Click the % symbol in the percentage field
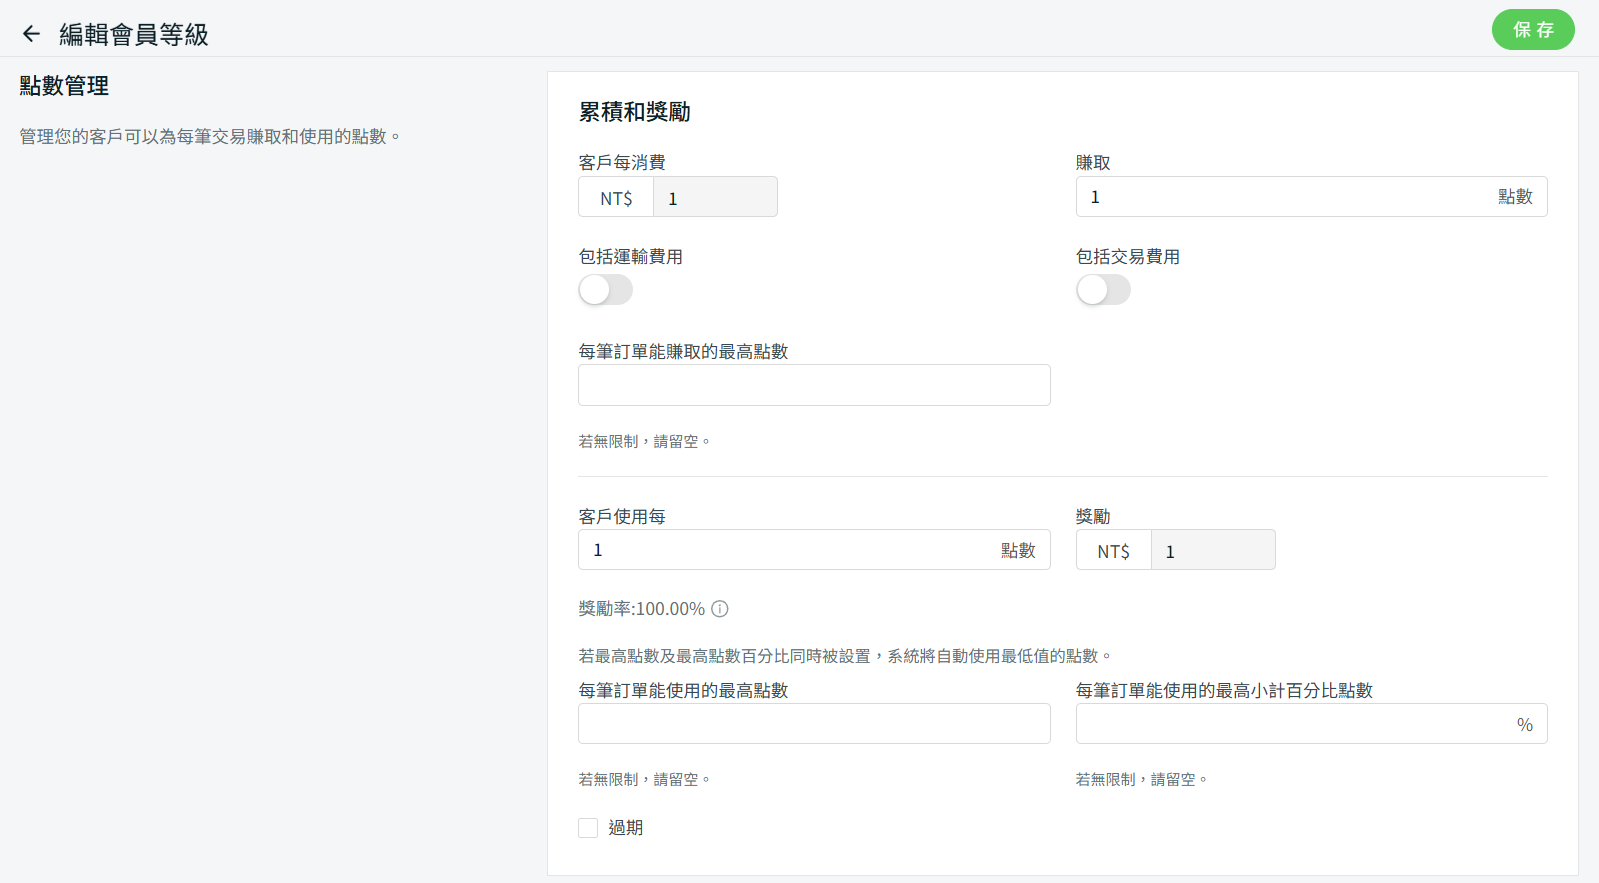 pos(1524,725)
